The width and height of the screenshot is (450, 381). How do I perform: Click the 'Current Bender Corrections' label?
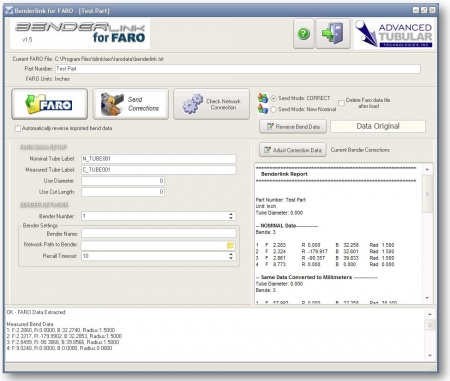point(360,150)
